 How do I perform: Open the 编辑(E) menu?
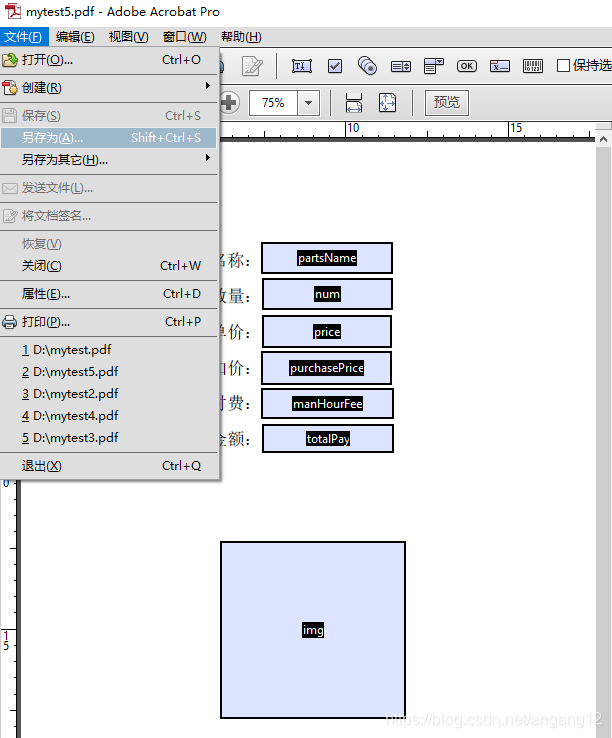(75, 37)
